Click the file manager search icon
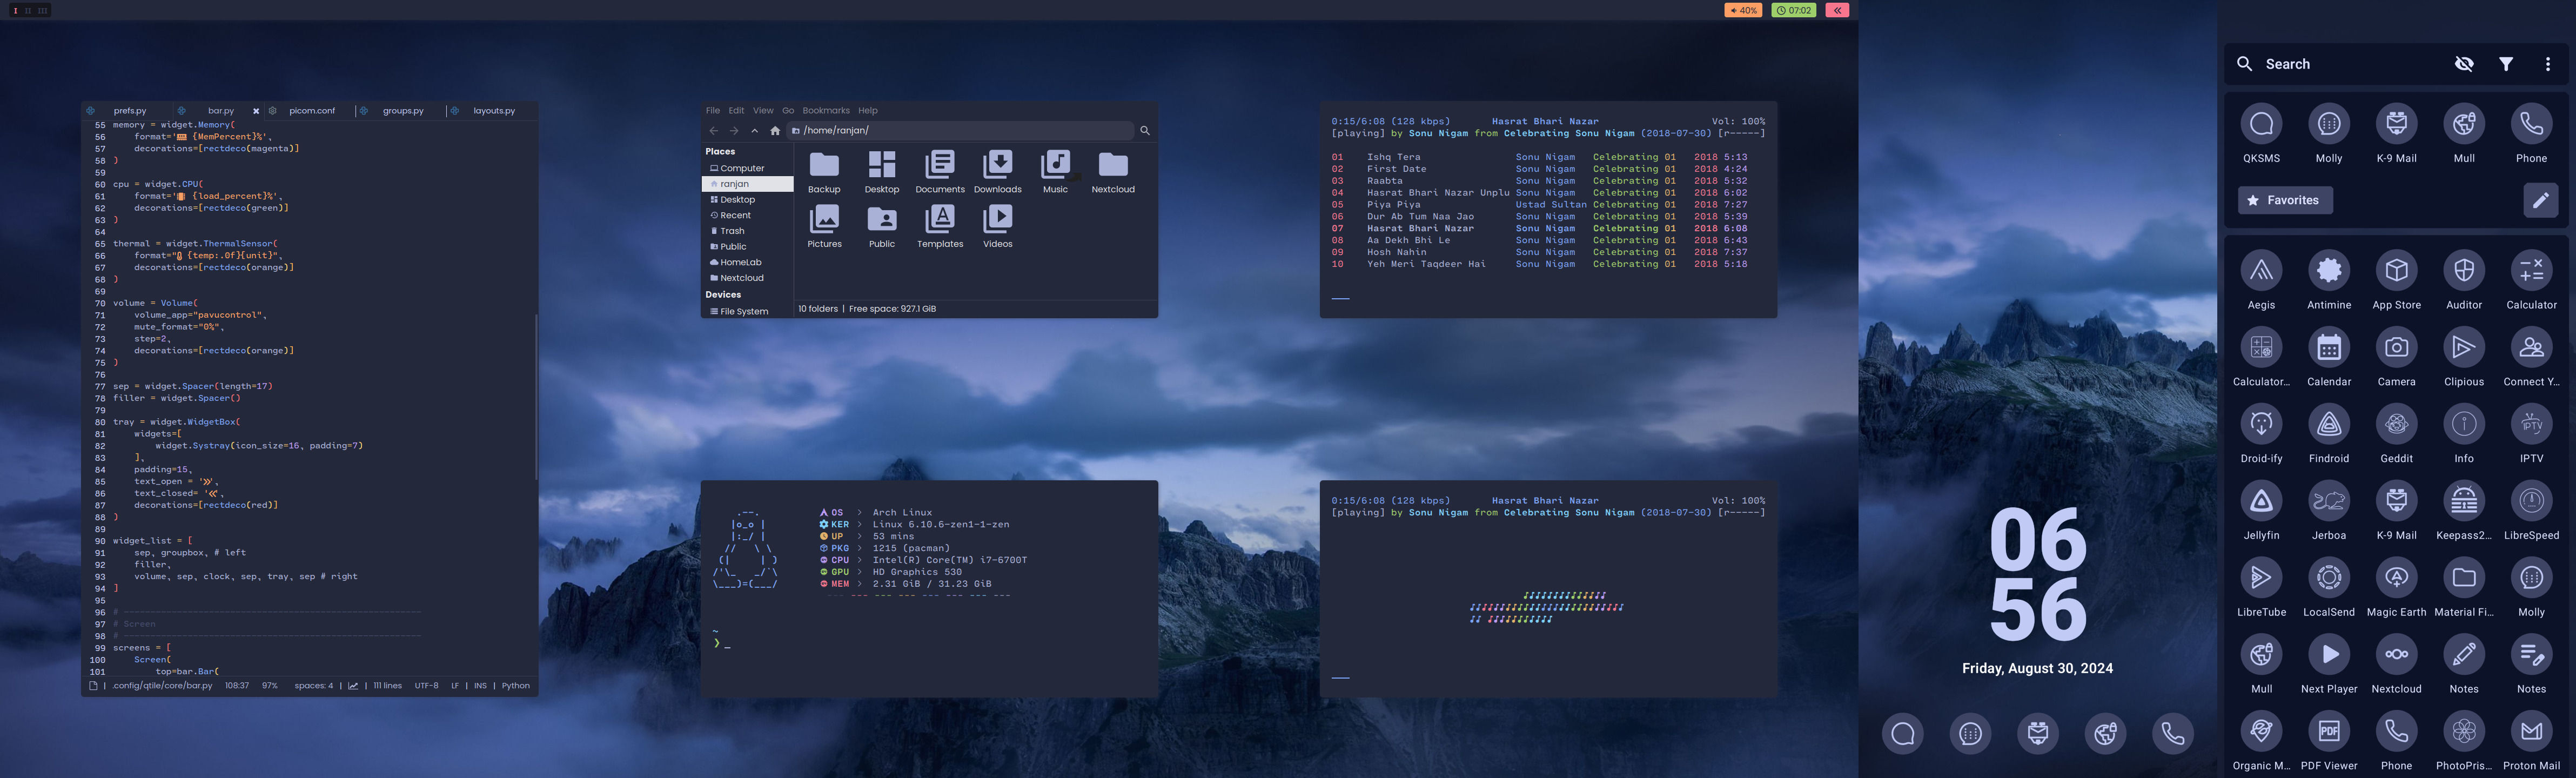The image size is (2576, 778). tap(1145, 131)
